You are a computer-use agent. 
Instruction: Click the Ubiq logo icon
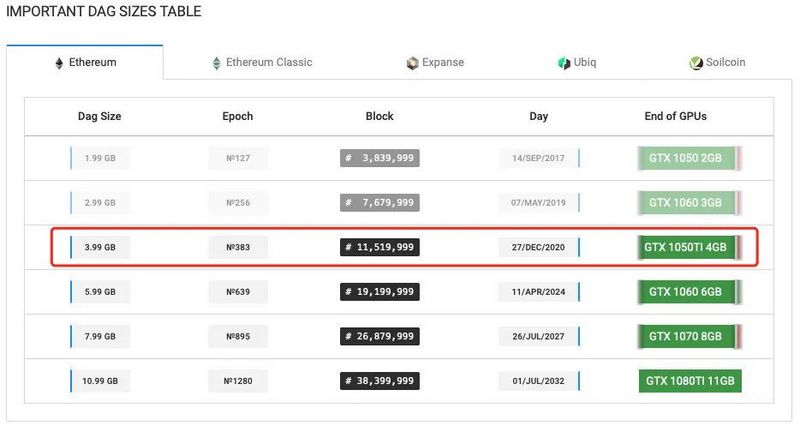pos(564,63)
